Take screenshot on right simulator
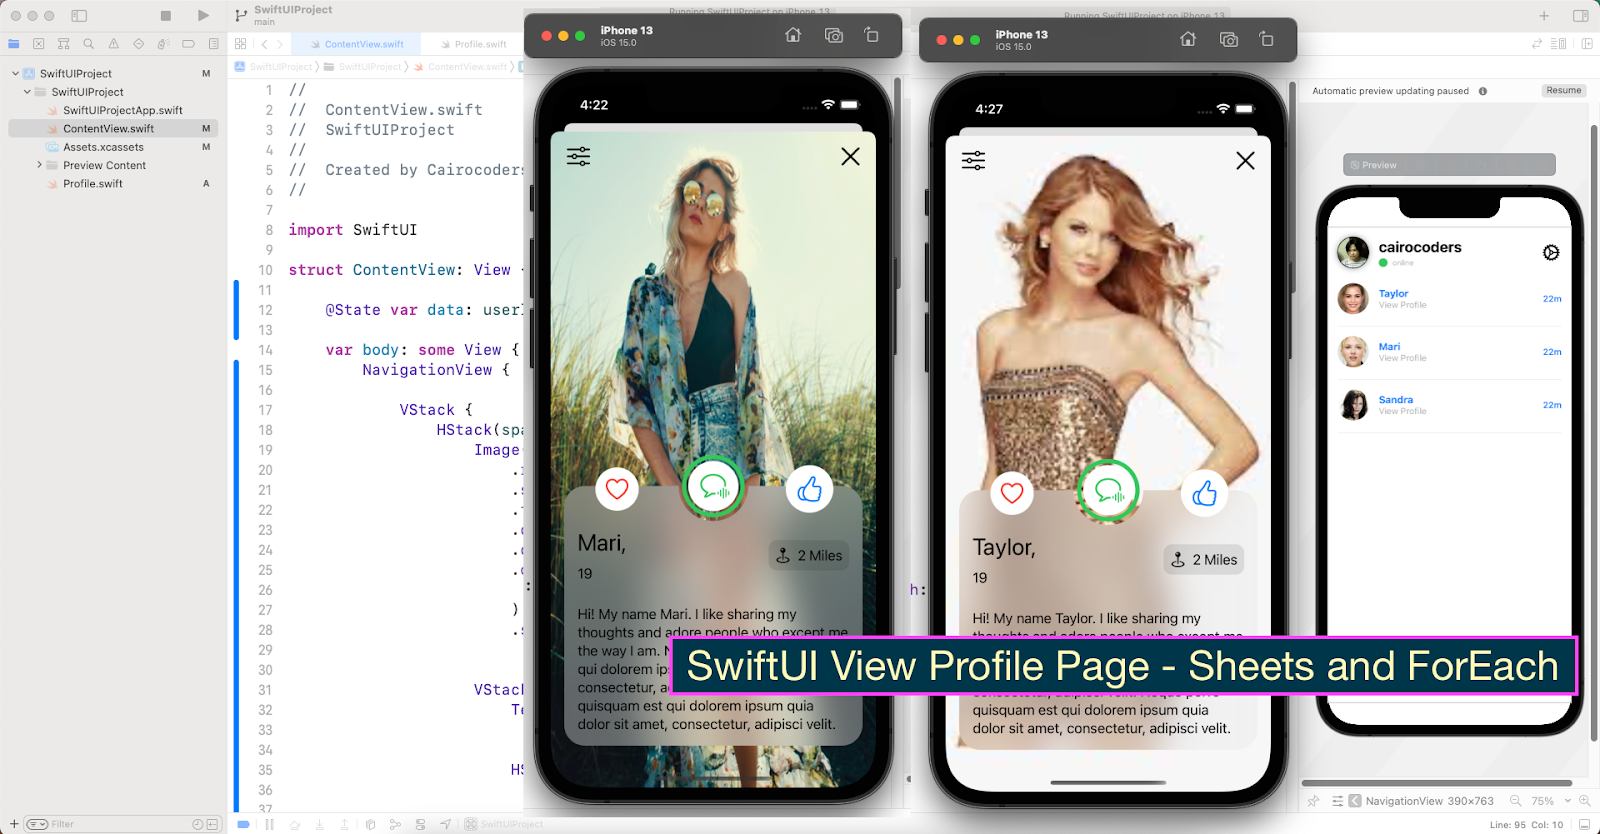The height and width of the screenshot is (834, 1600). (1228, 39)
